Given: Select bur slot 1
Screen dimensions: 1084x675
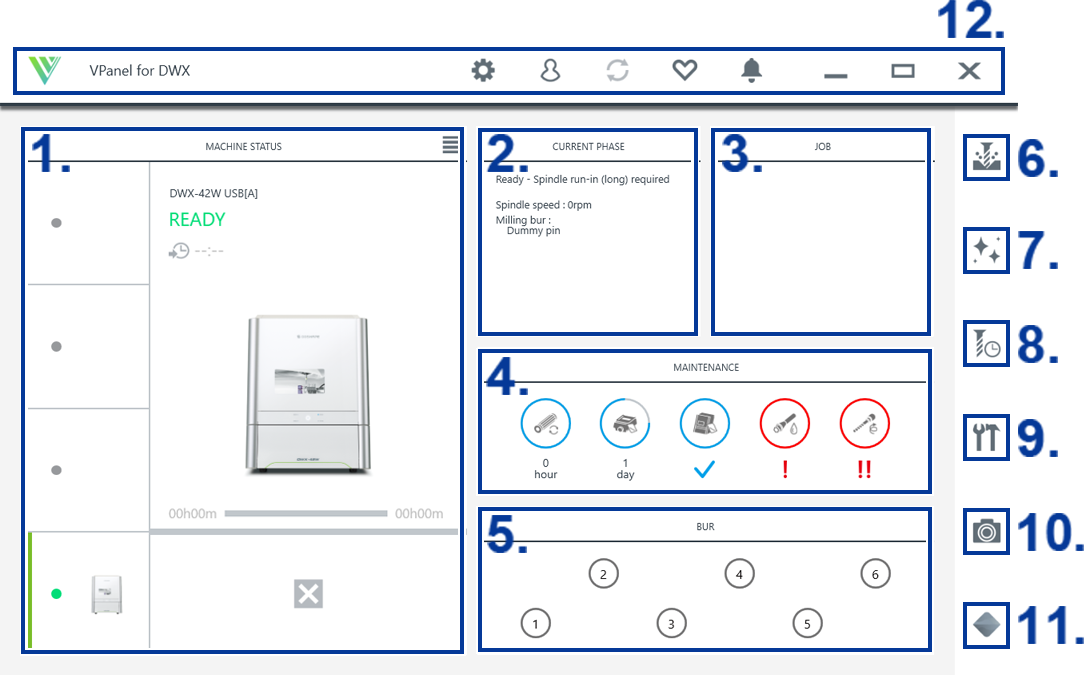Looking at the screenshot, I should pos(535,623).
